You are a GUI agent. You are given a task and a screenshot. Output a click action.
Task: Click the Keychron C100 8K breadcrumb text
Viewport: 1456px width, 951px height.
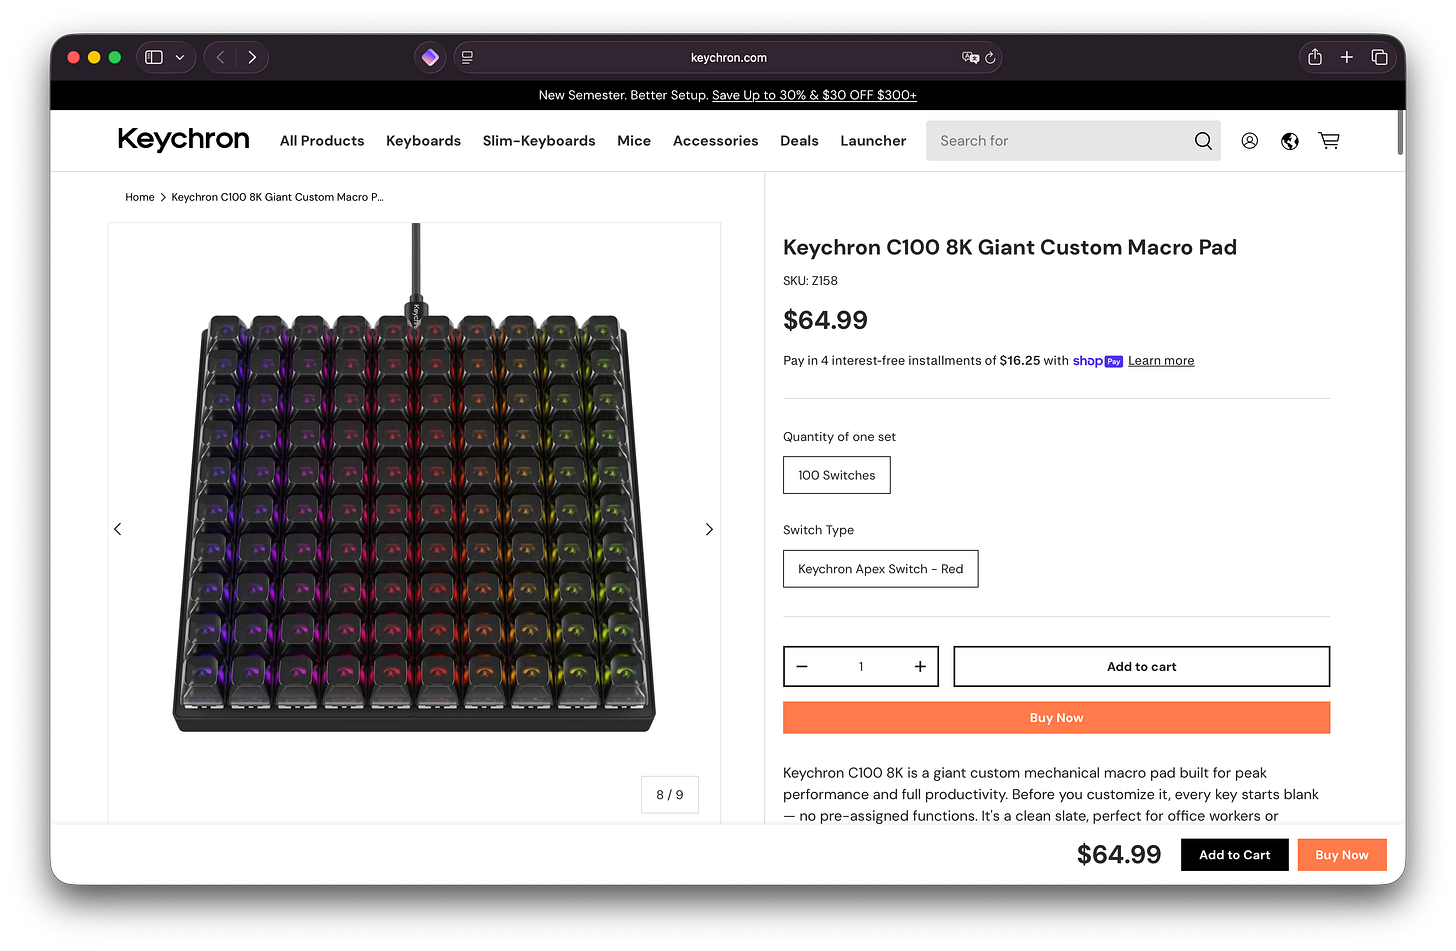point(277,197)
